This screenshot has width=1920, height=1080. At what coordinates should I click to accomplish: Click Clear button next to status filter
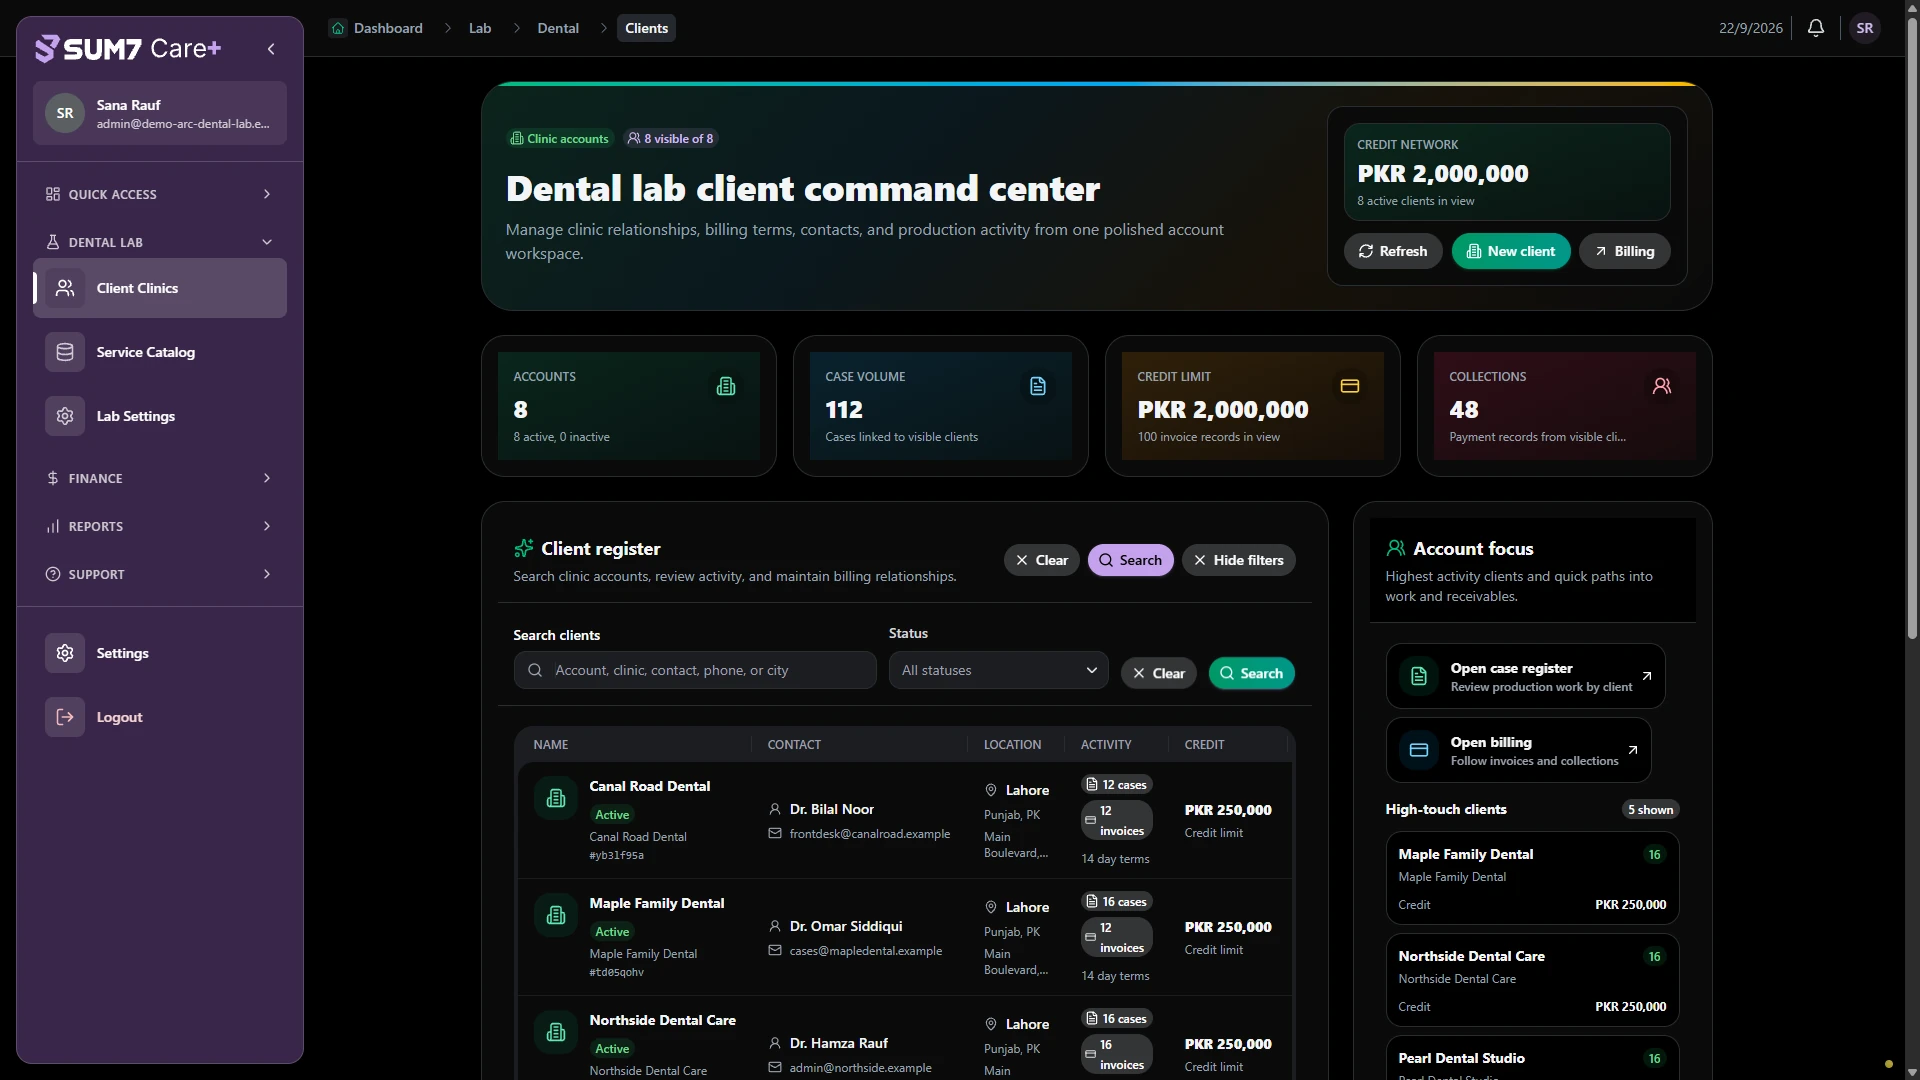[1158, 673]
